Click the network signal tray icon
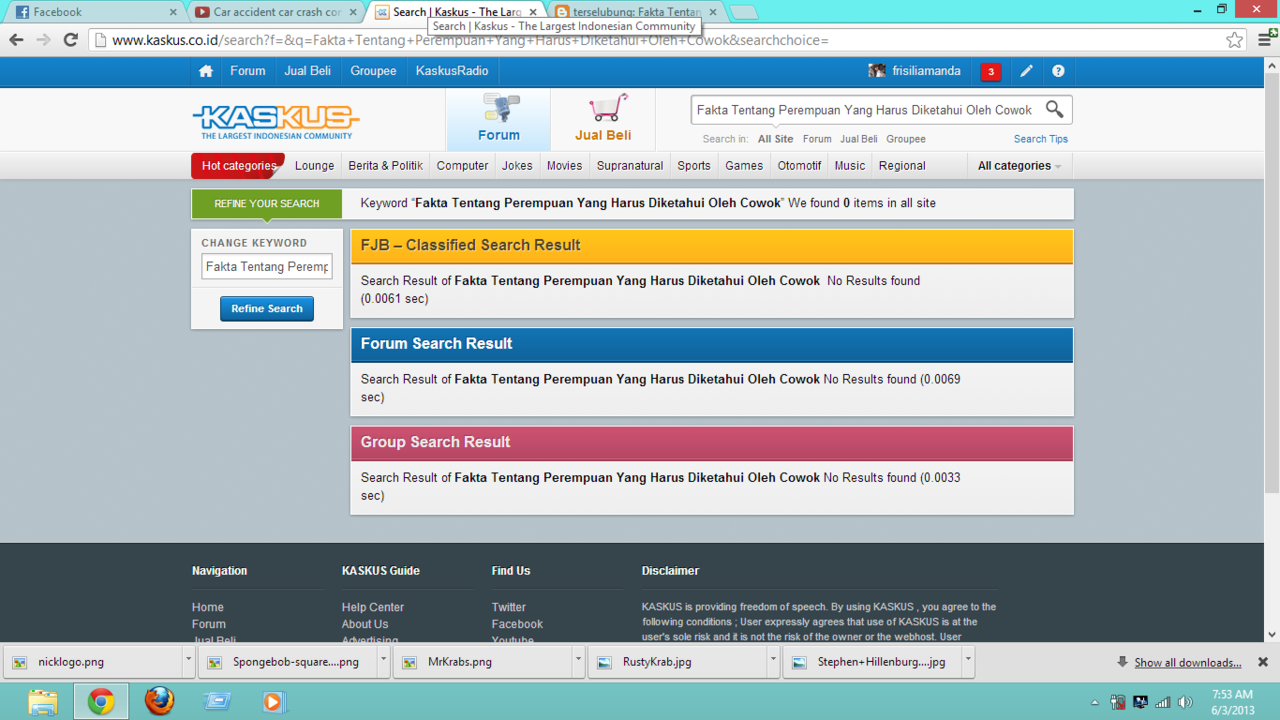The height and width of the screenshot is (720, 1280). pyautogui.click(x=1162, y=702)
